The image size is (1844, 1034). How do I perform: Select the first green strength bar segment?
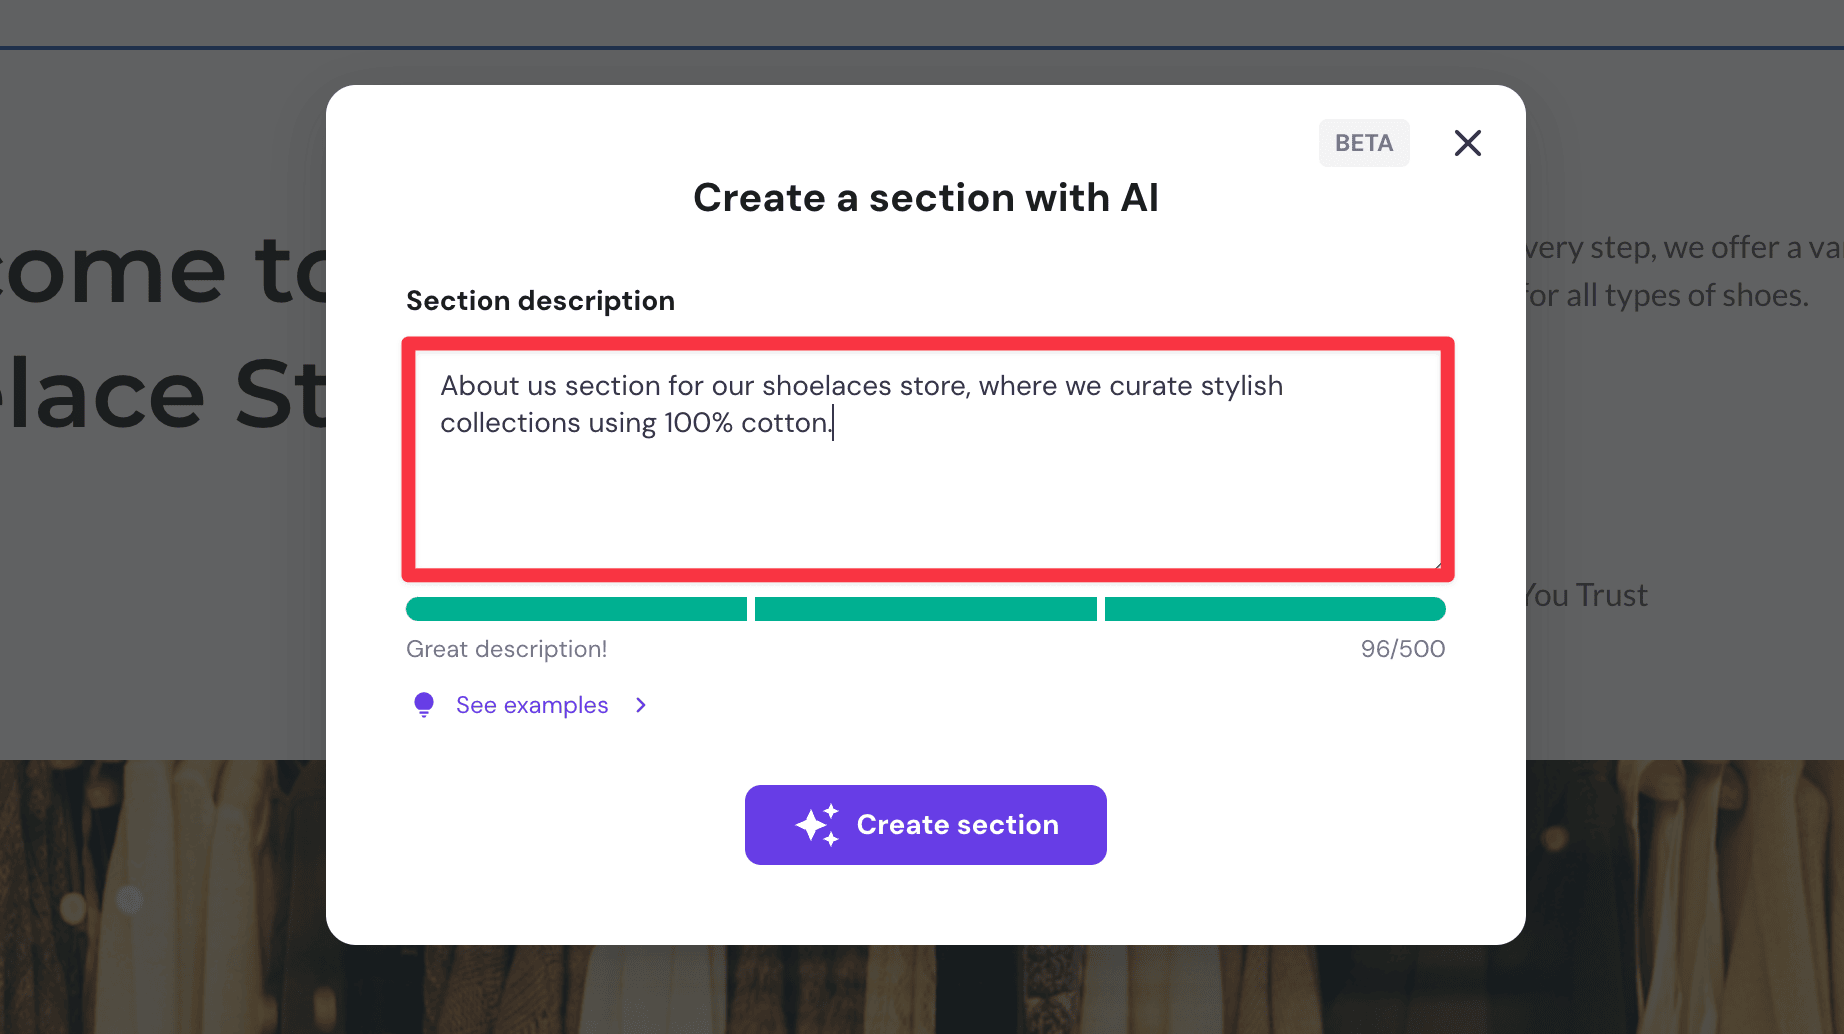576,608
